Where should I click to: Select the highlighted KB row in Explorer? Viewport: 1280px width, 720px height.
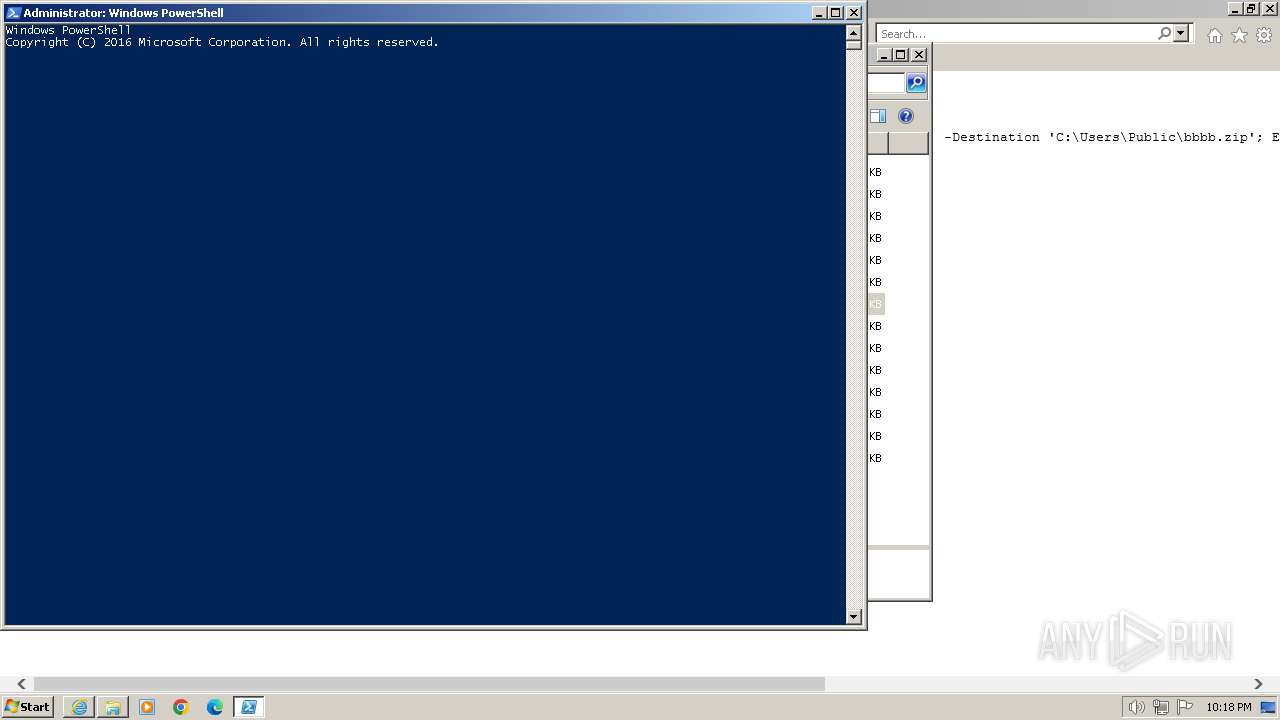click(x=876, y=304)
